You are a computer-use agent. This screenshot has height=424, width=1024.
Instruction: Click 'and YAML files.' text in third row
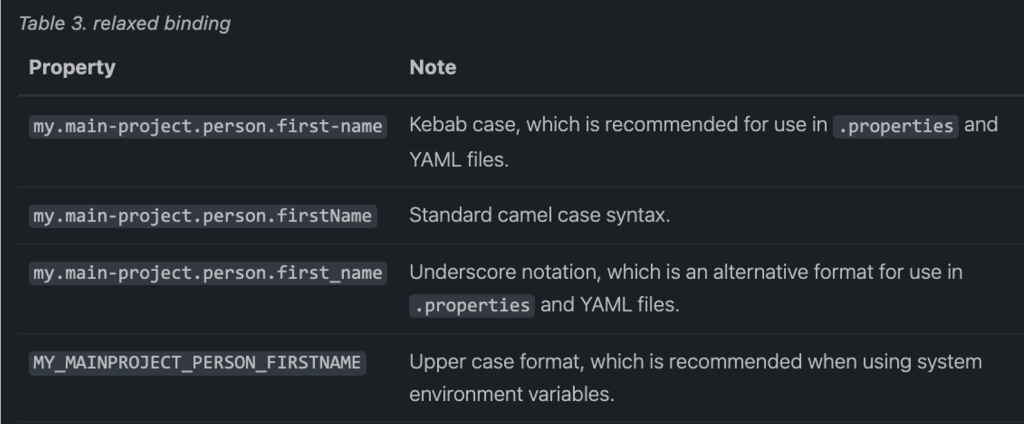(x=610, y=305)
